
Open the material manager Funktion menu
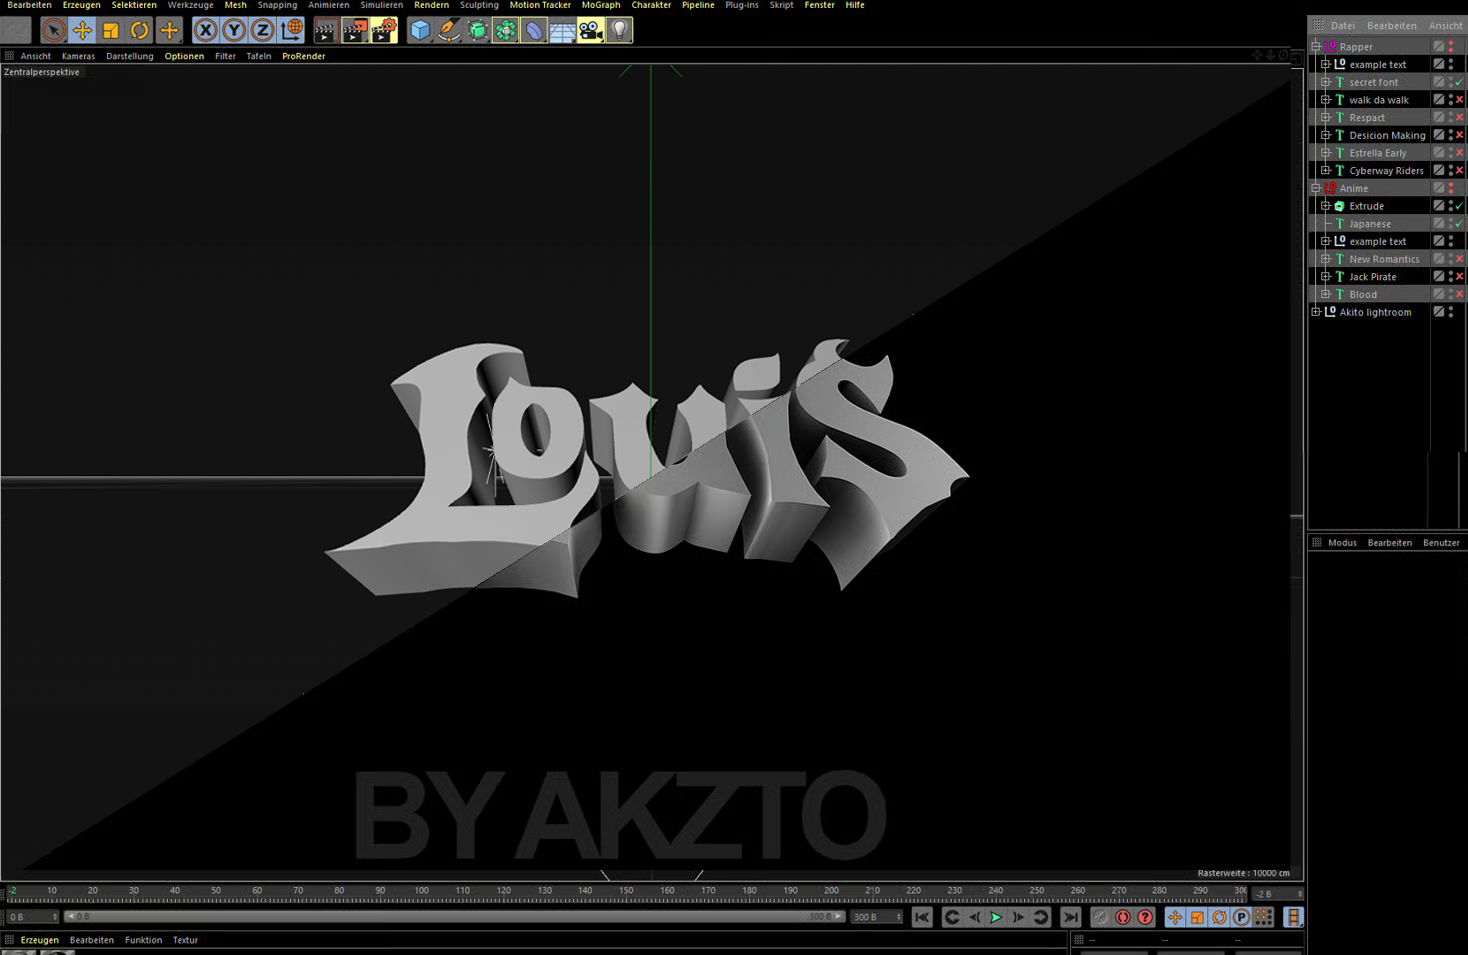[x=143, y=940]
